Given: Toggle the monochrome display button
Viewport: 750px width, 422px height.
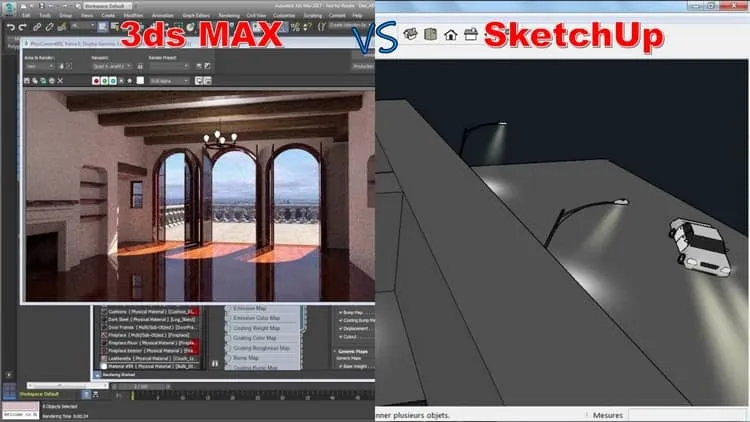Looking at the screenshot, I should coord(130,81).
